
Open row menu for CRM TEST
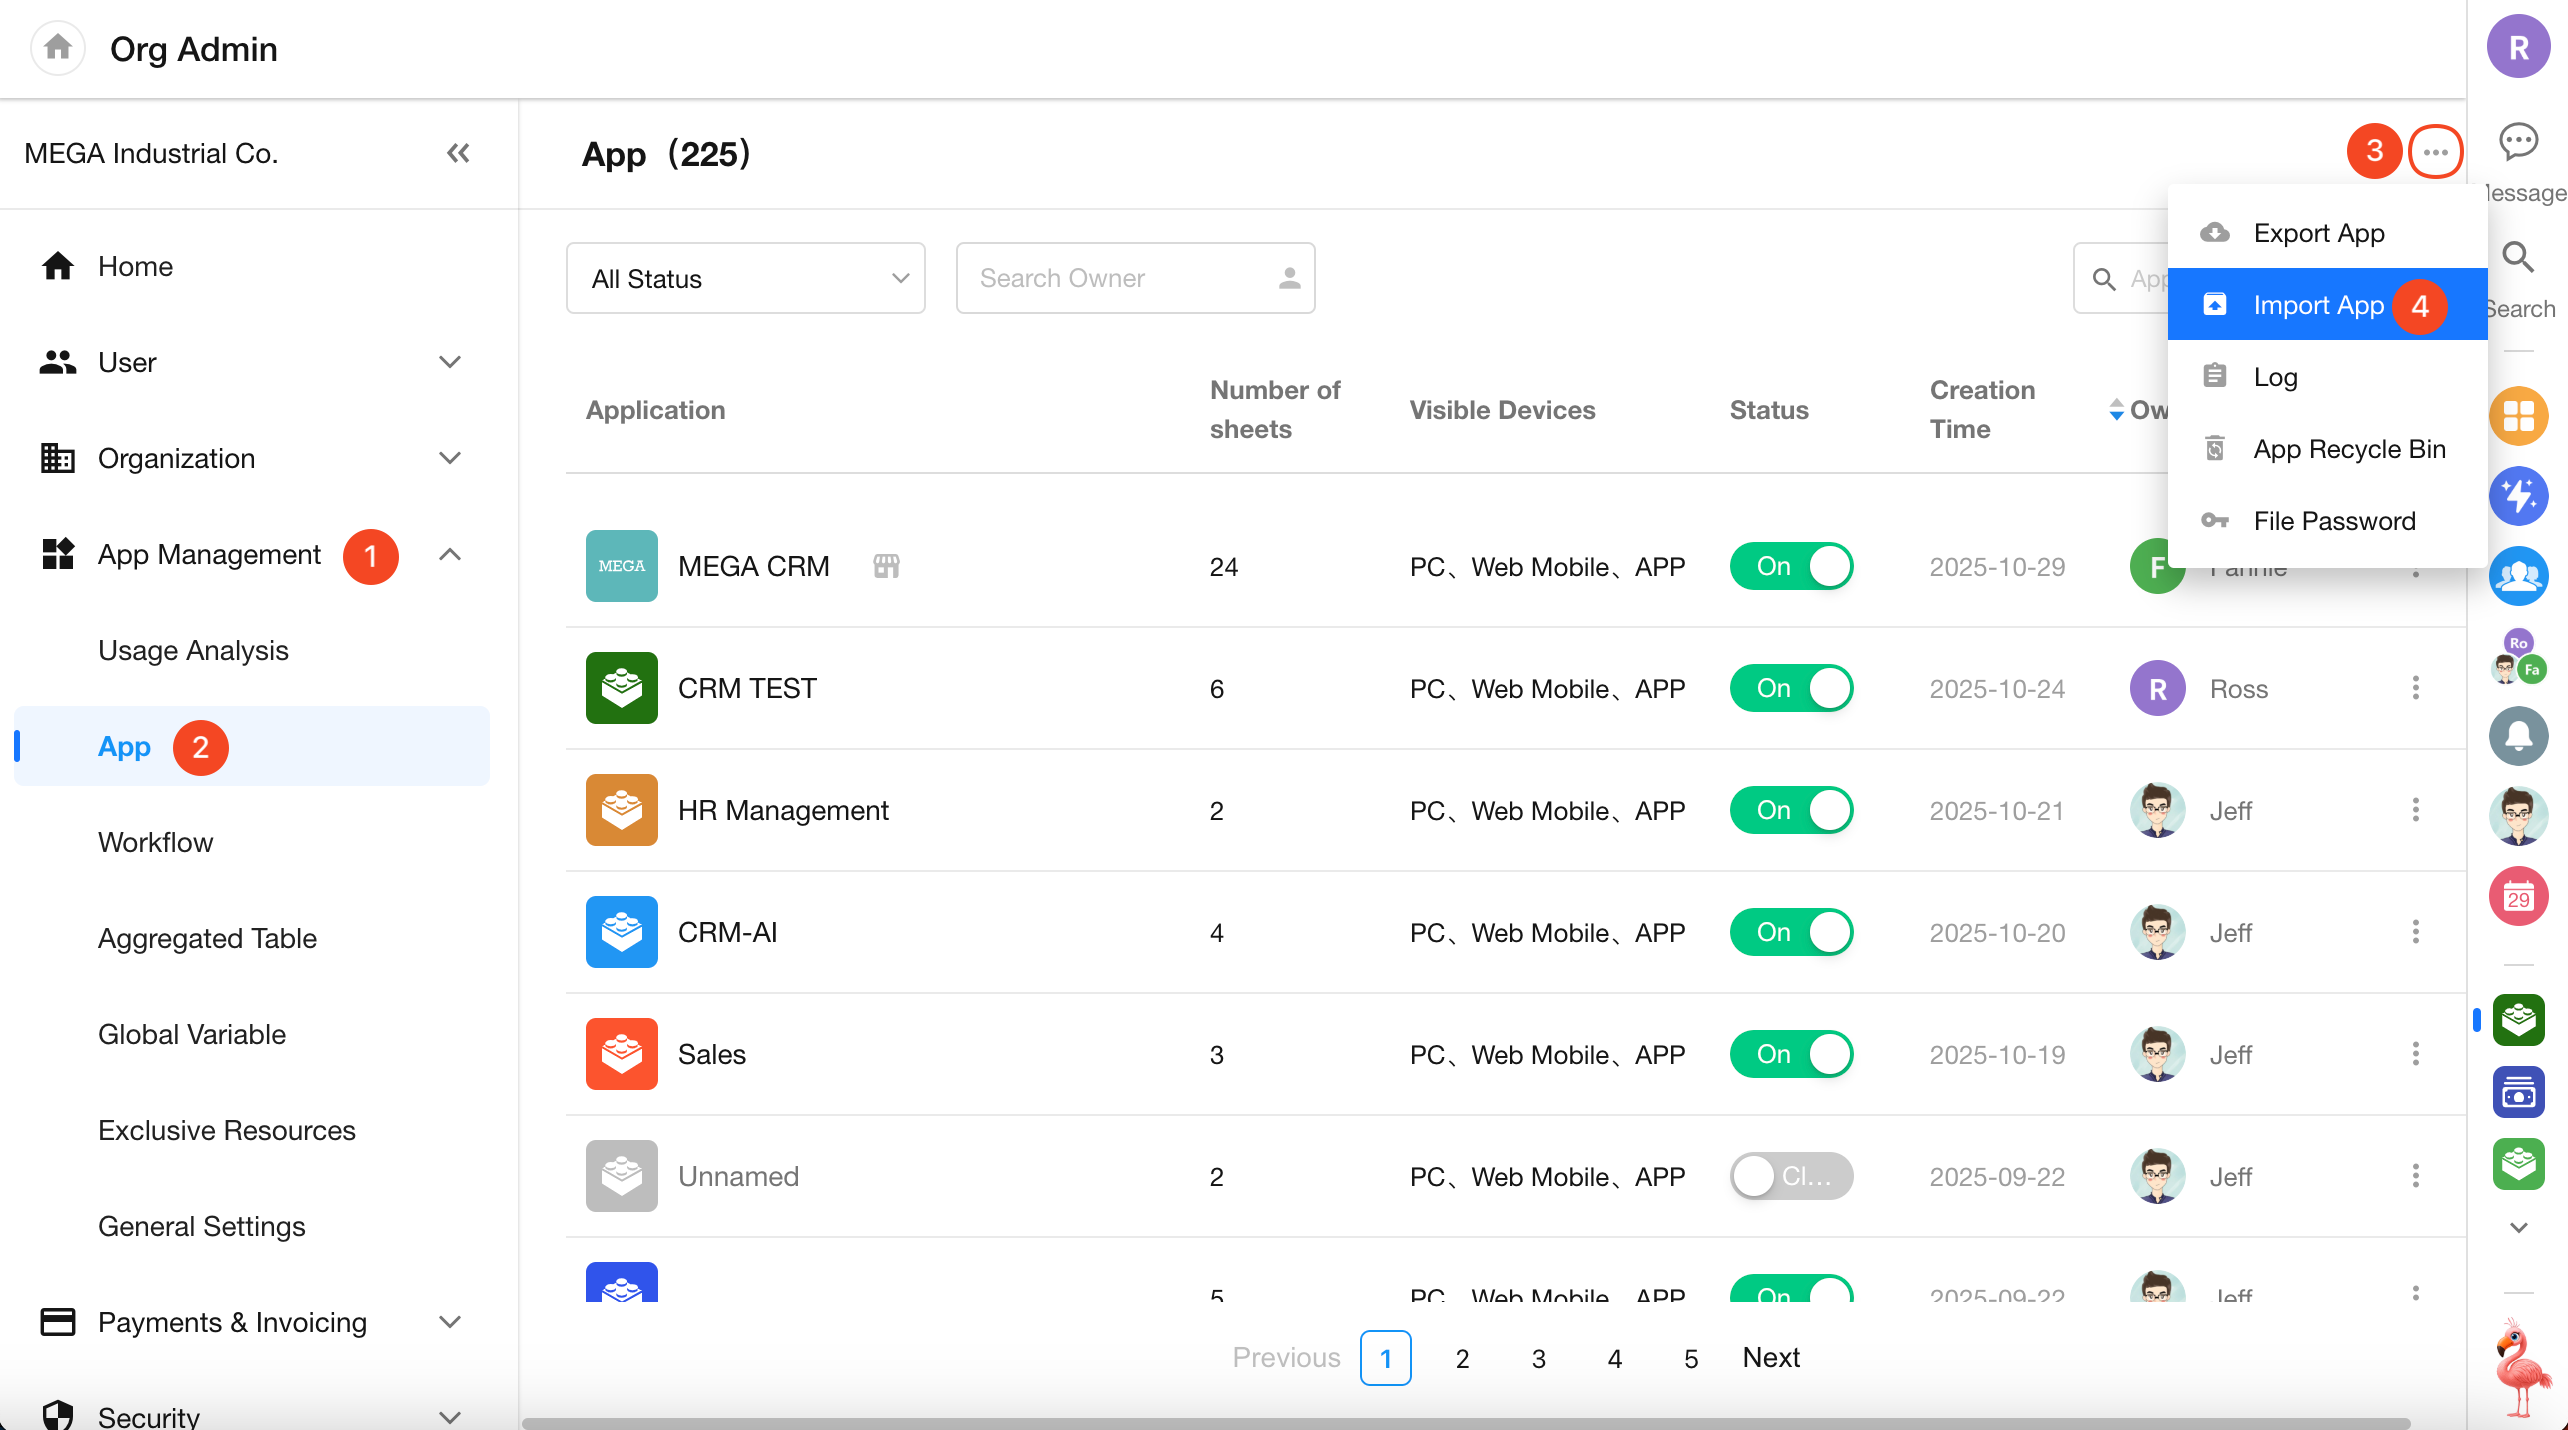point(2415,688)
